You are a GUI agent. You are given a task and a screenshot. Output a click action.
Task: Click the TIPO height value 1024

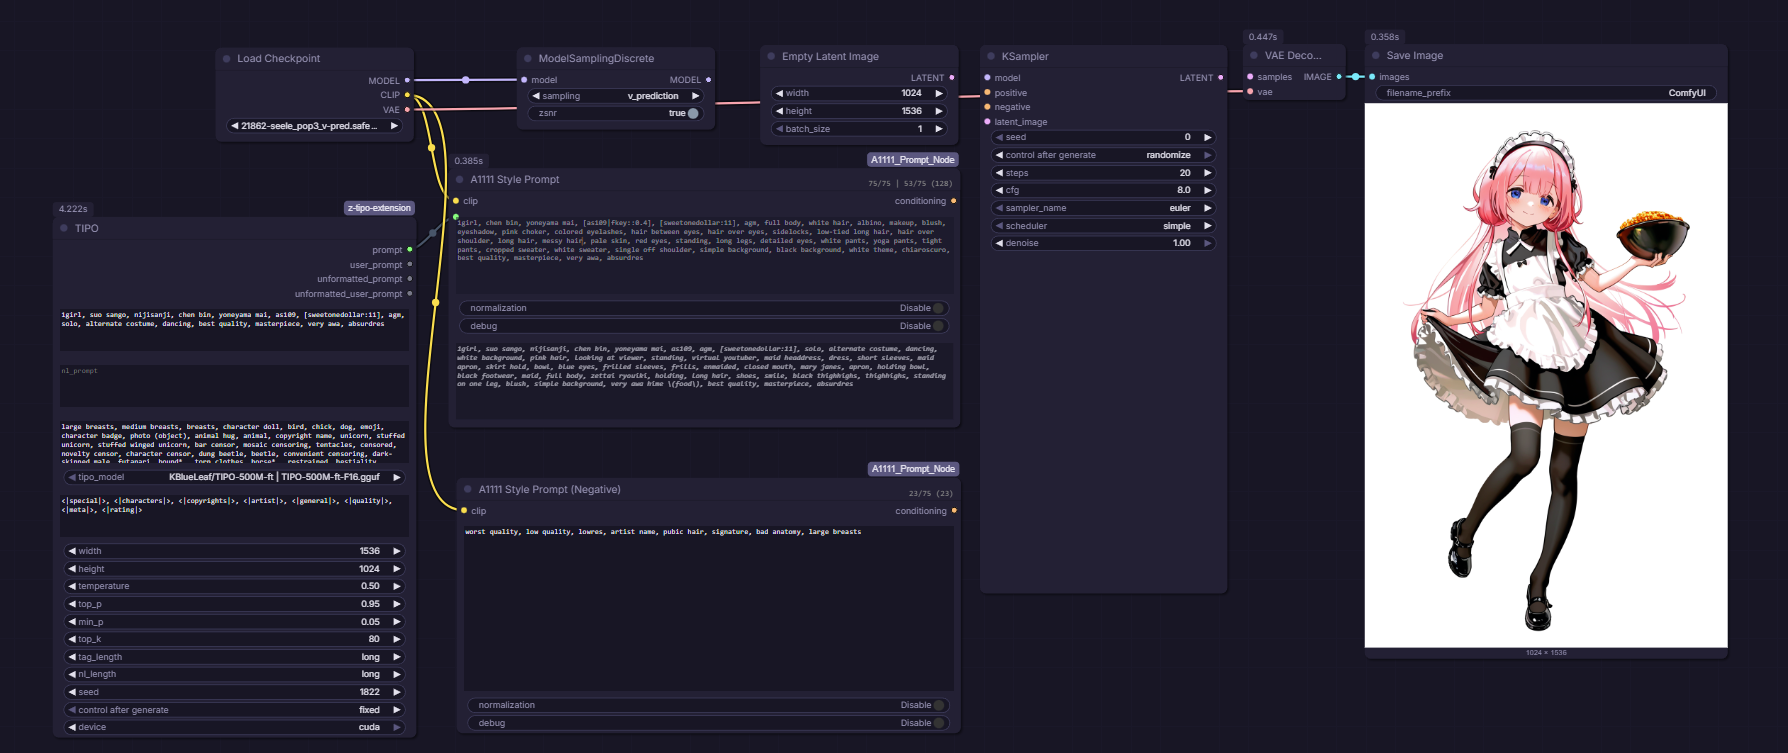(369, 569)
